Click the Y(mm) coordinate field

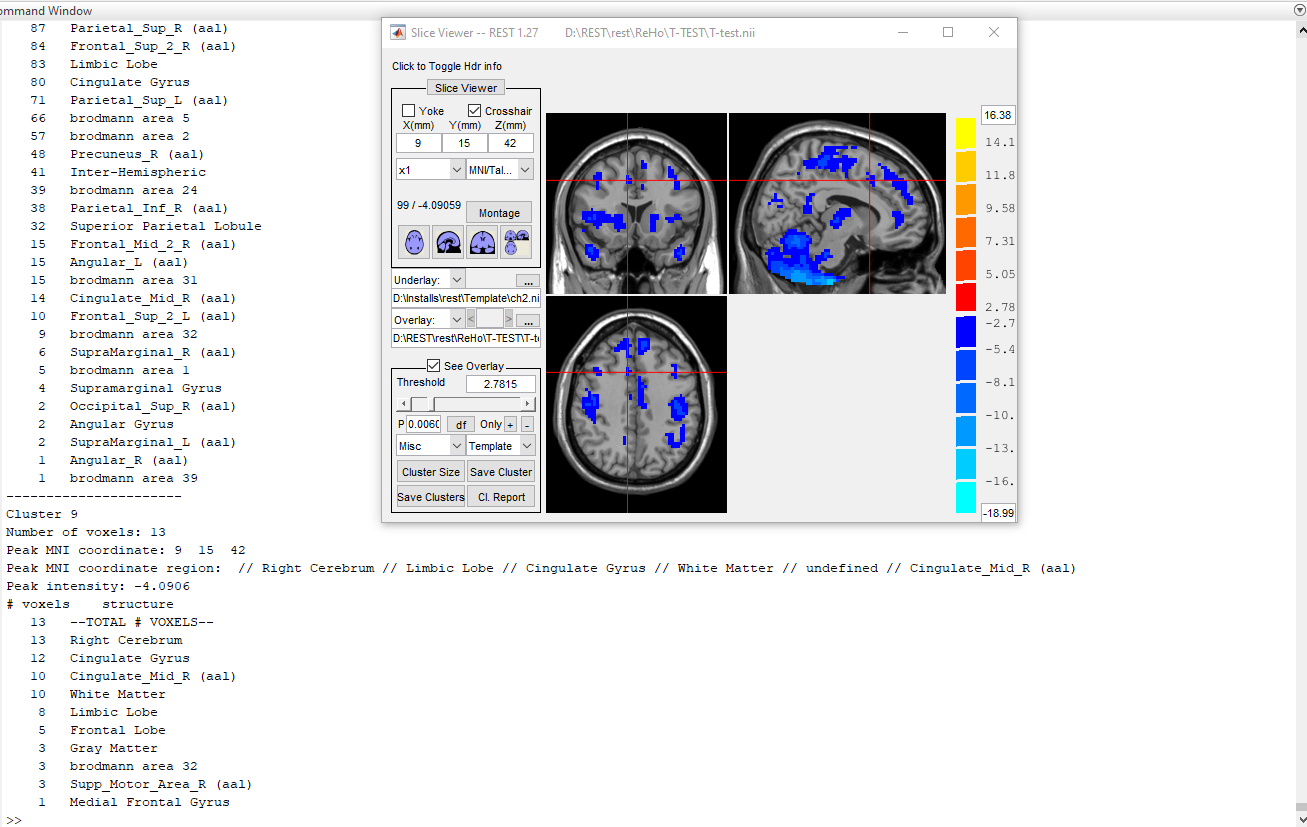(465, 143)
